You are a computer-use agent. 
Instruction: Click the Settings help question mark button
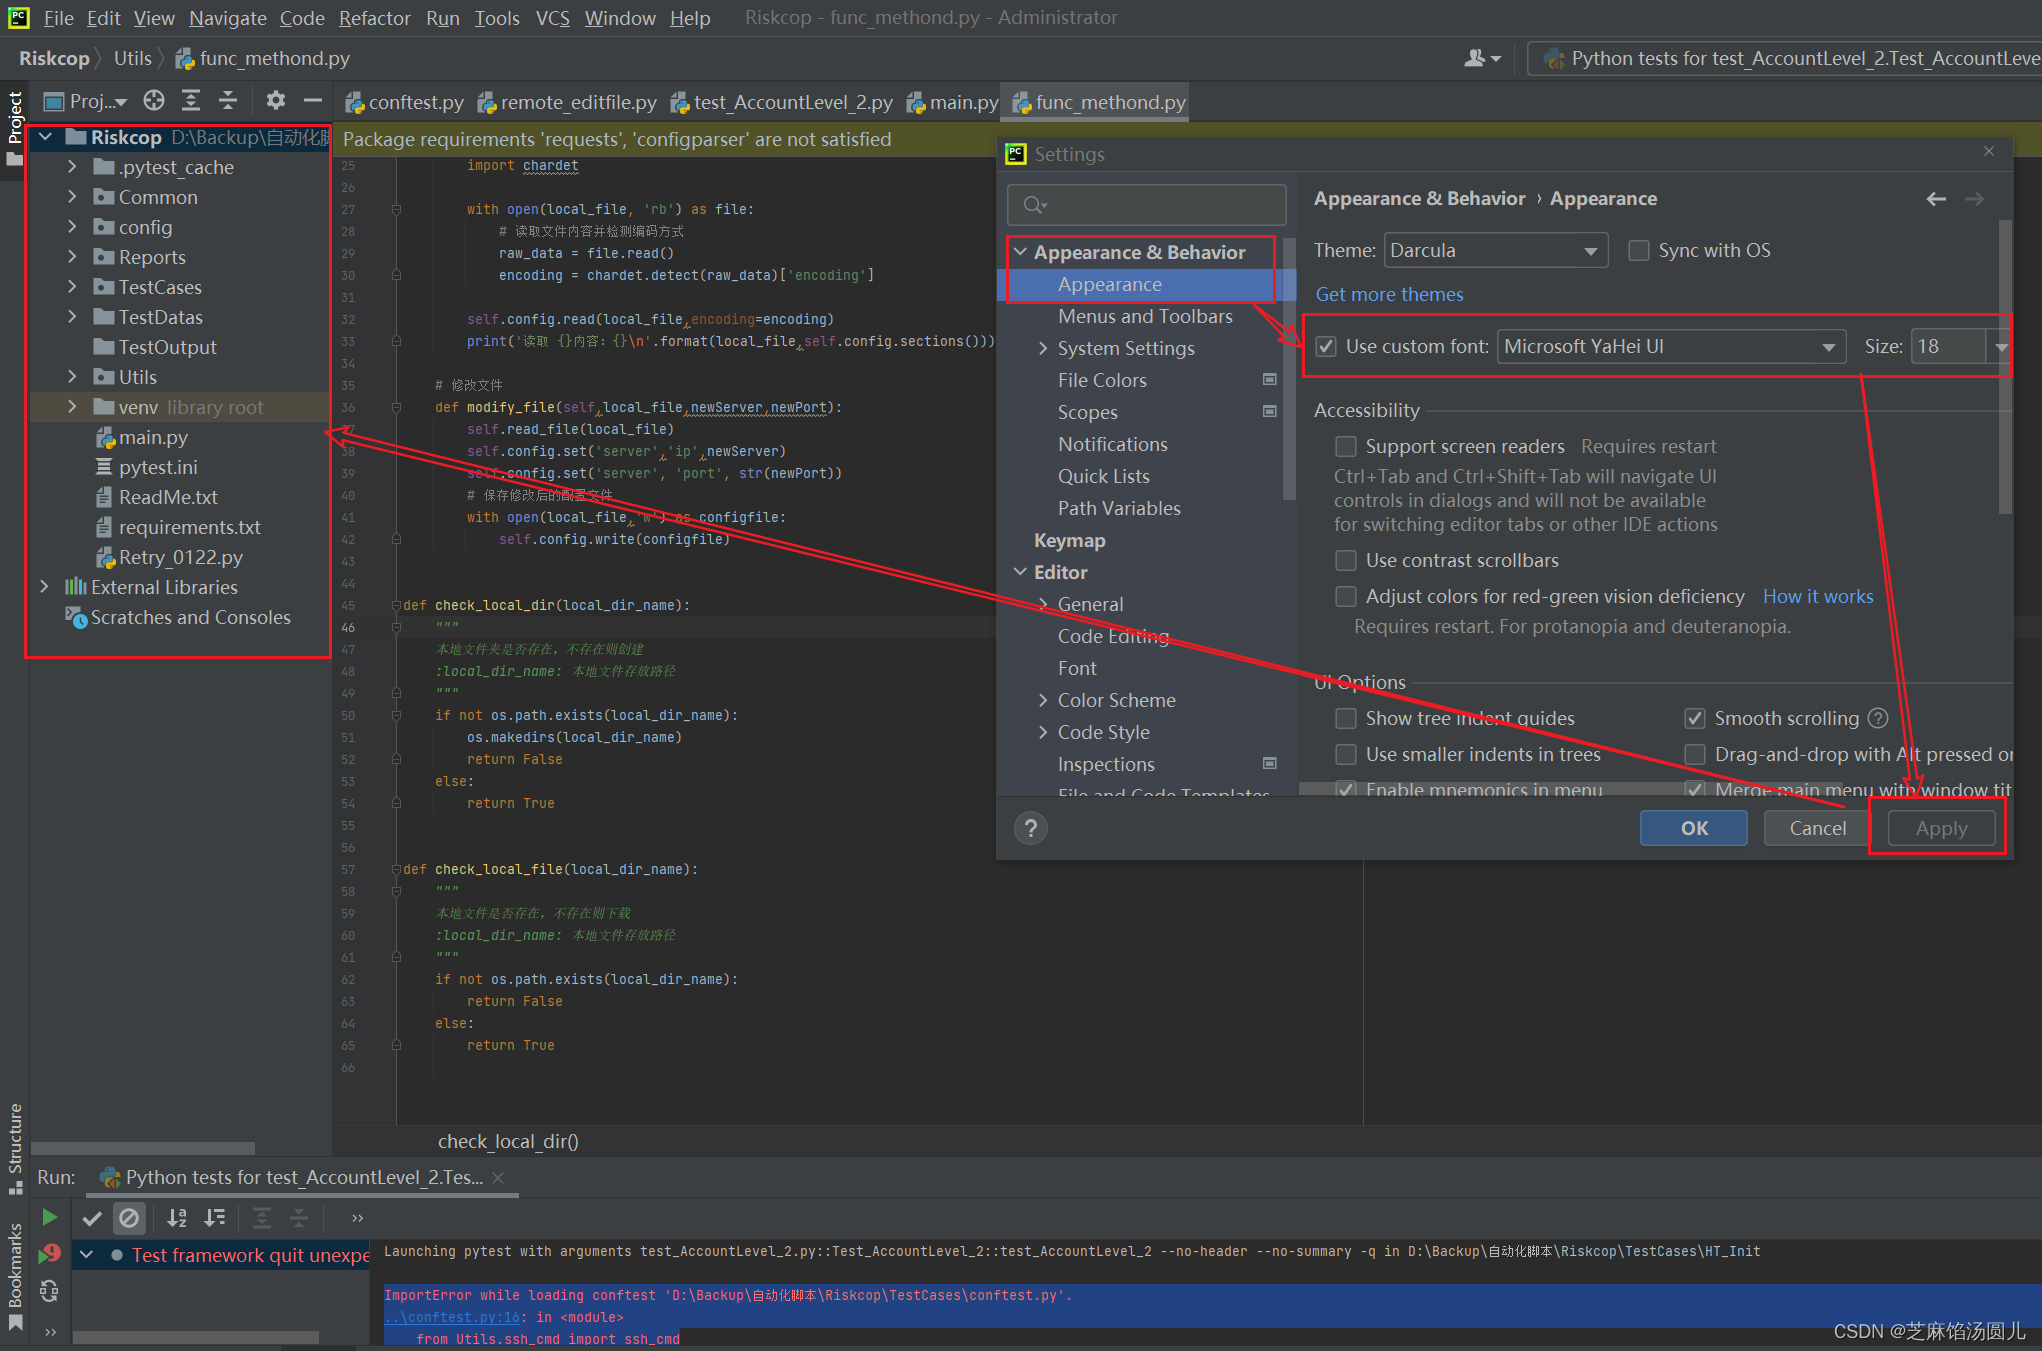tap(1030, 828)
